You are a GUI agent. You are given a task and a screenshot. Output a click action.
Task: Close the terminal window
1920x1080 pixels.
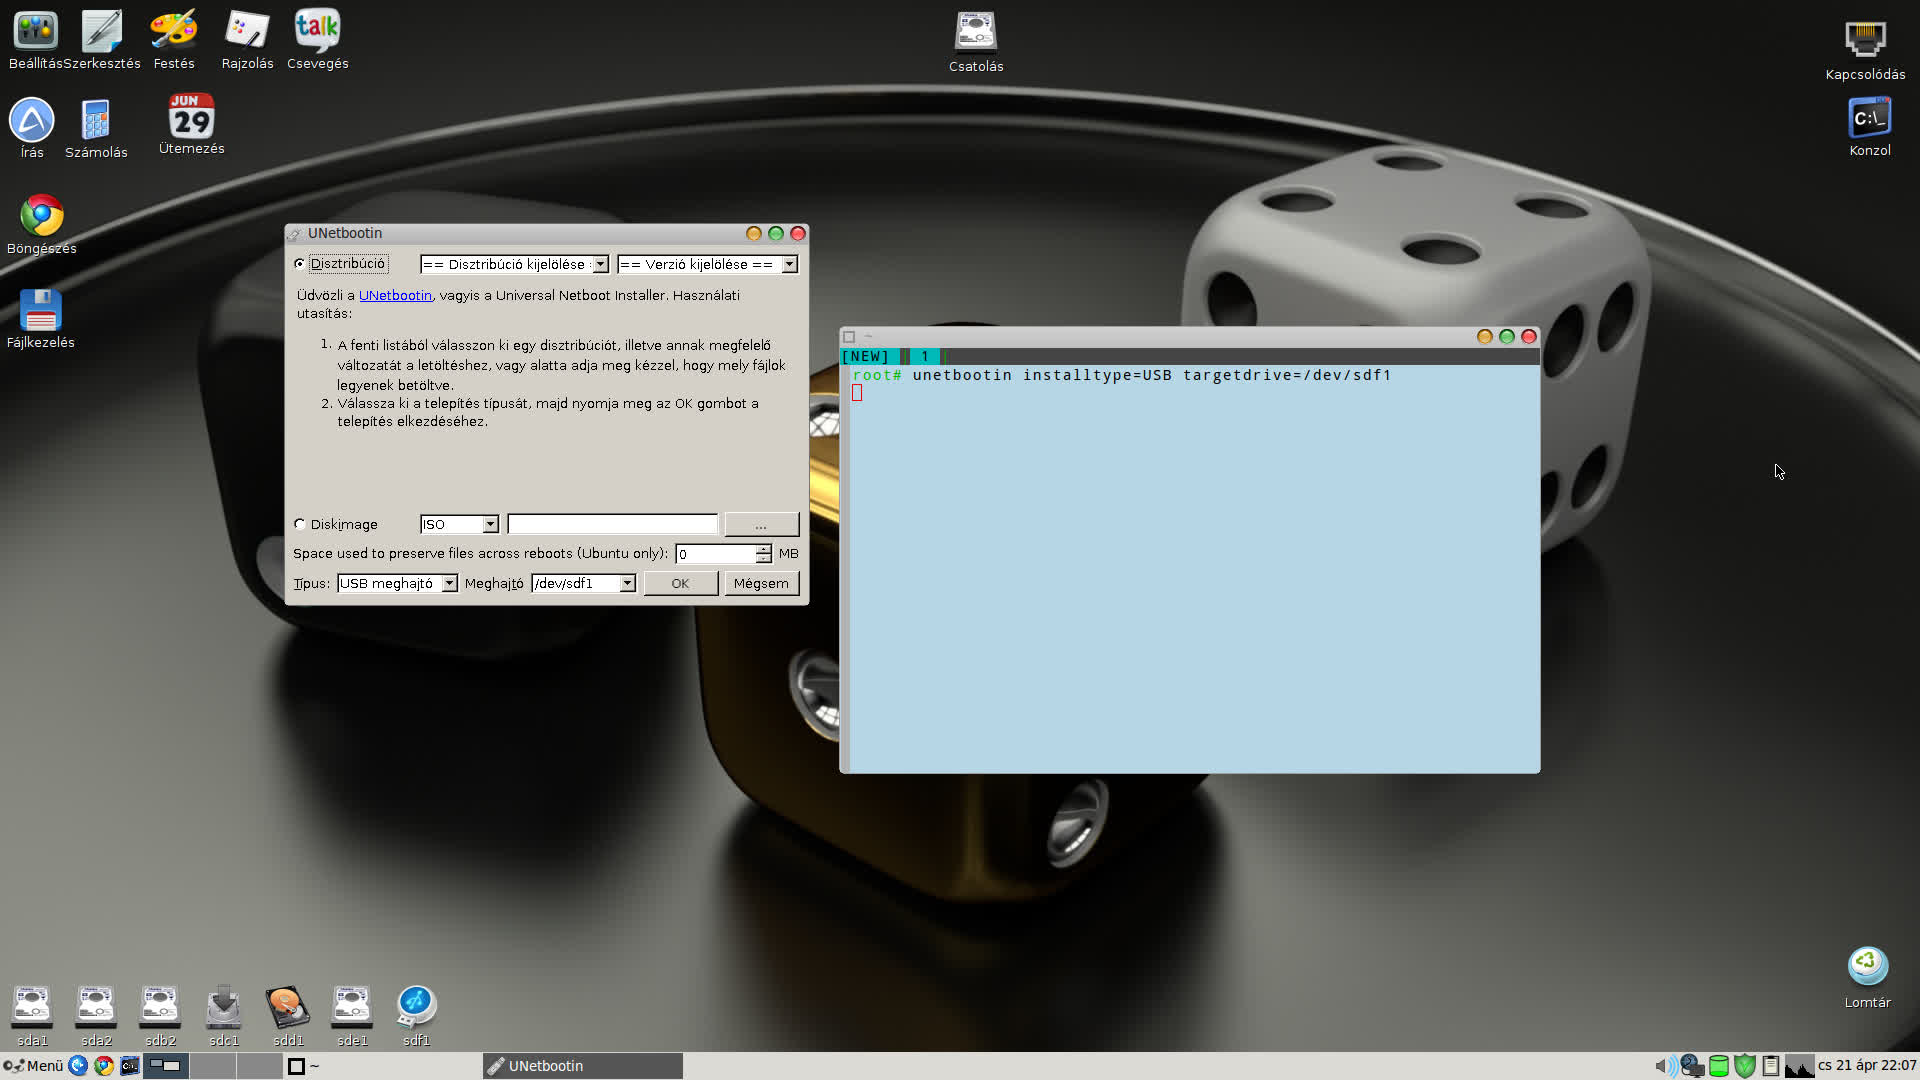coord(1529,337)
